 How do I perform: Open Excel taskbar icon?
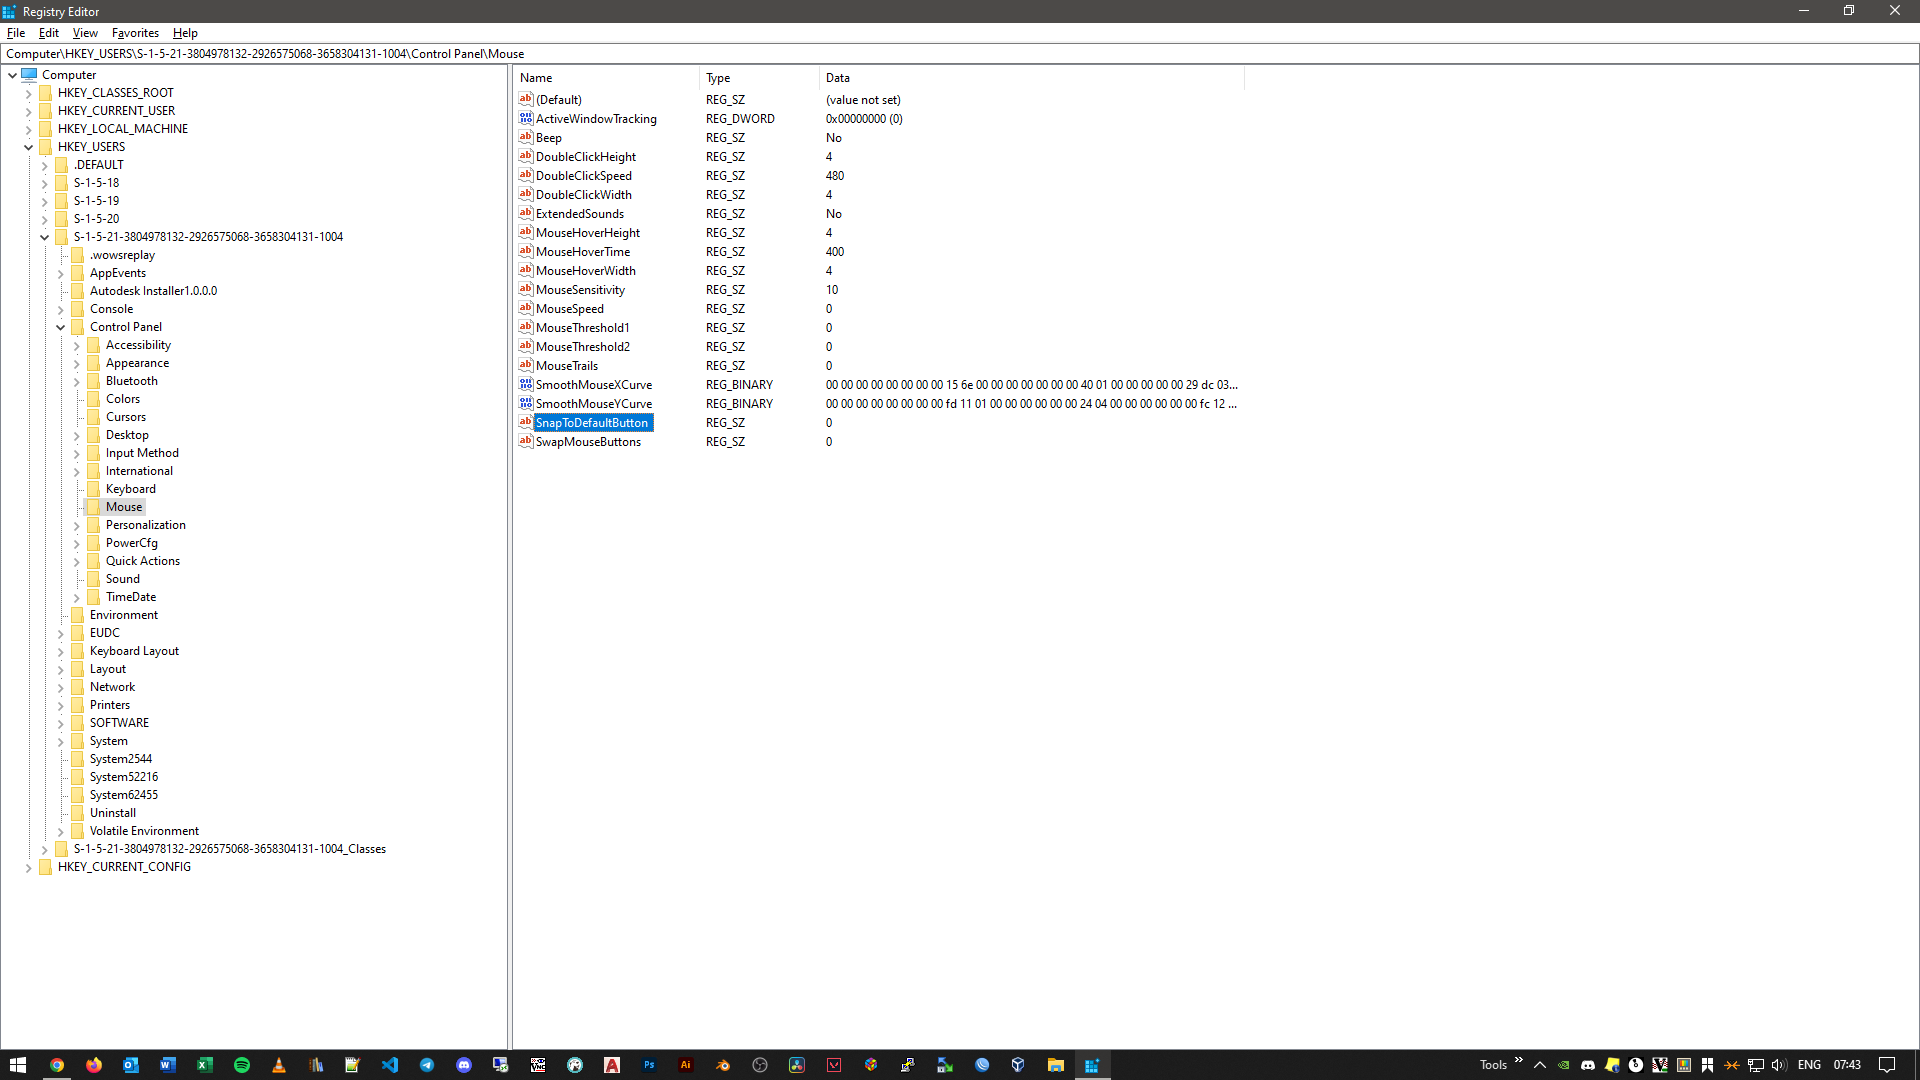click(205, 1065)
